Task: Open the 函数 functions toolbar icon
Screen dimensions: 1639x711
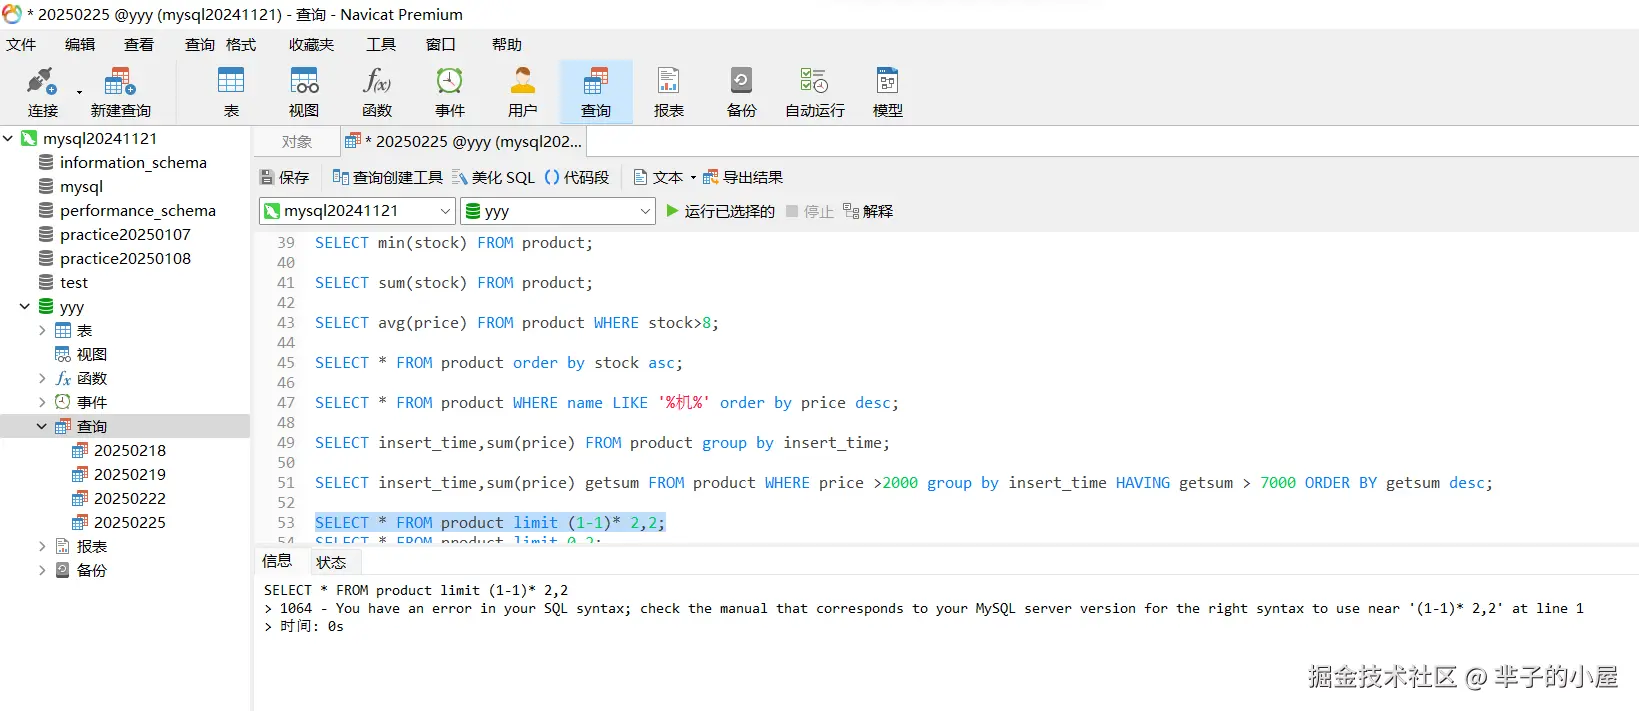Action: point(377,92)
